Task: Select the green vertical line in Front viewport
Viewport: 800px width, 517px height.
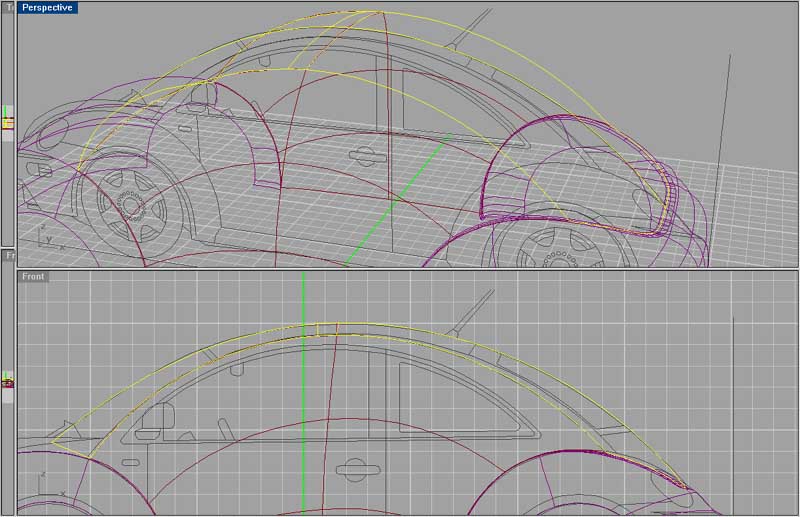Action: (304, 392)
